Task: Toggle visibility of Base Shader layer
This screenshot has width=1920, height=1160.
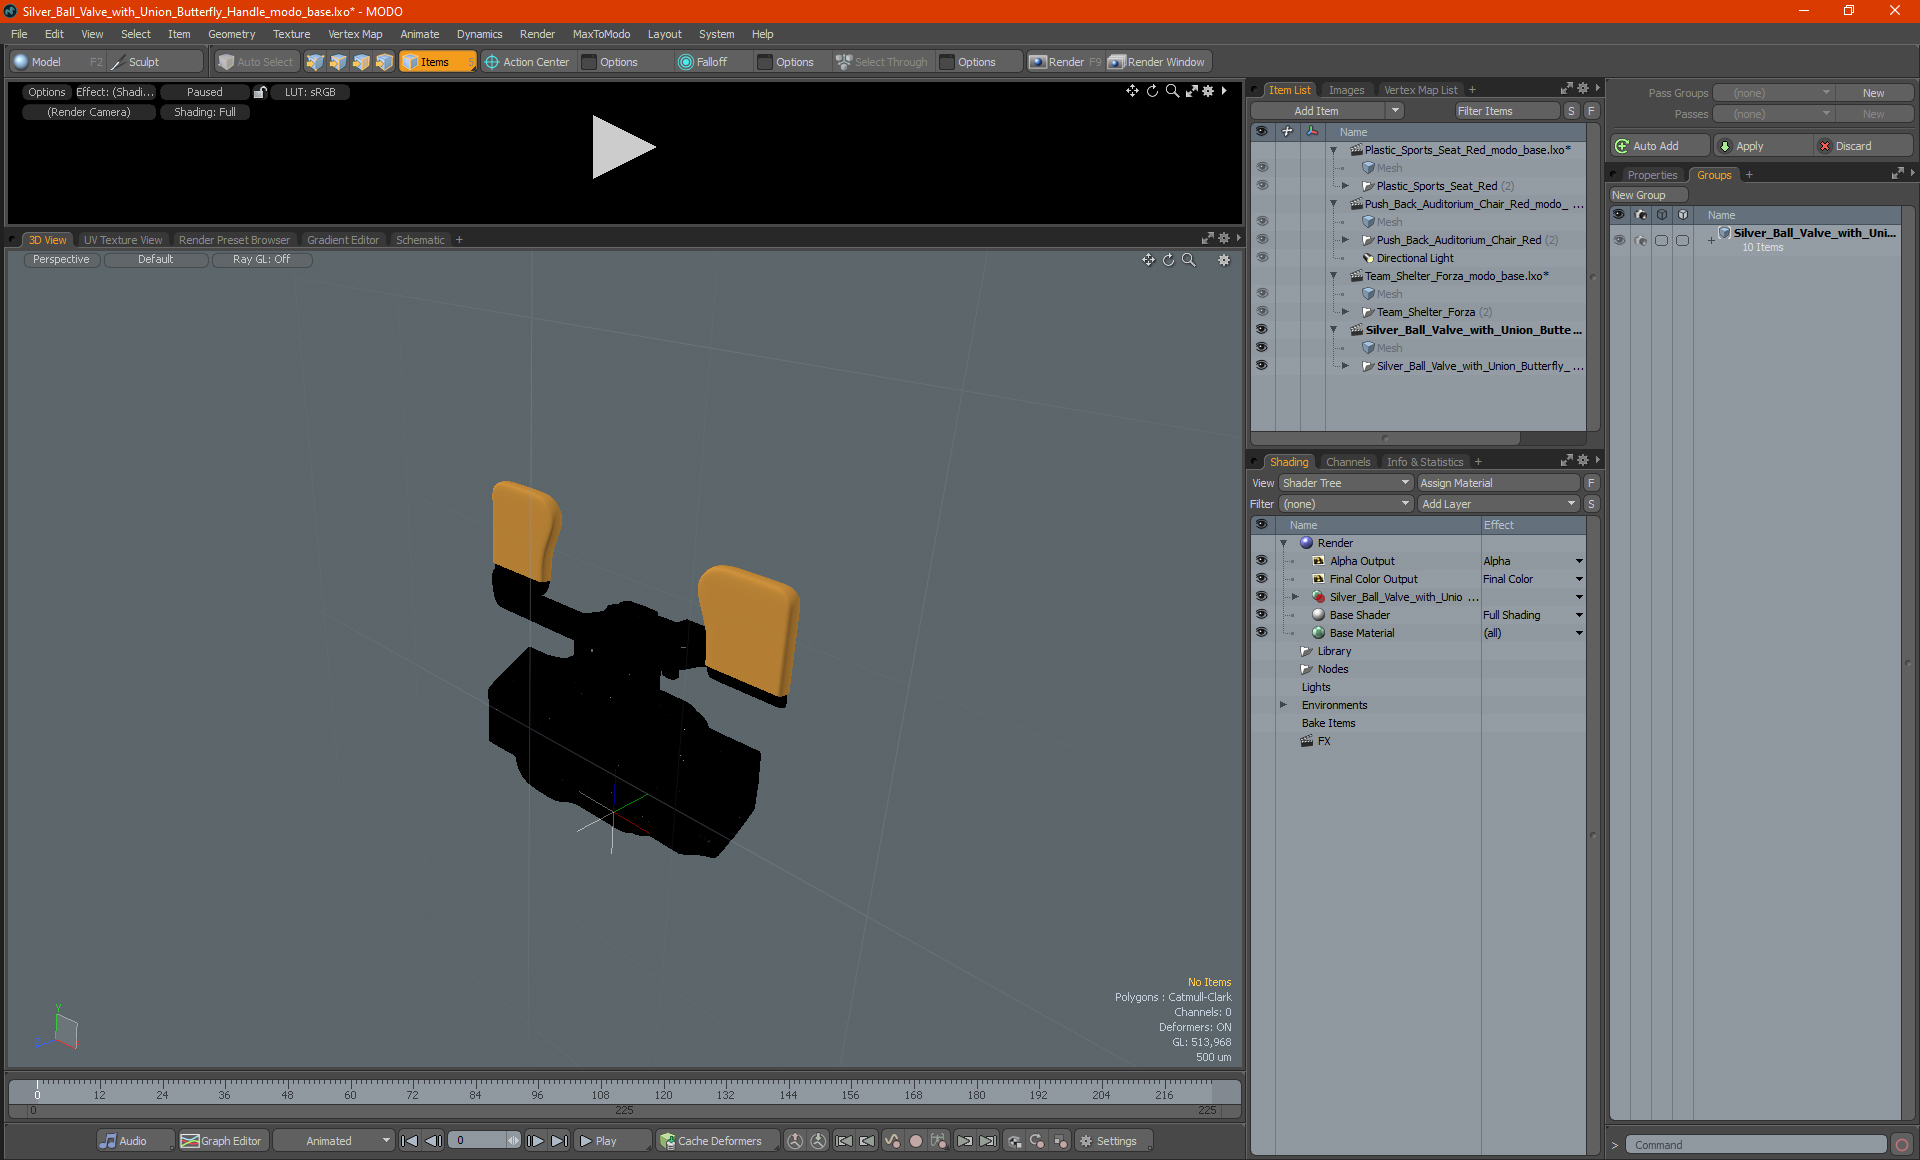Action: pyautogui.click(x=1261, y=615)
